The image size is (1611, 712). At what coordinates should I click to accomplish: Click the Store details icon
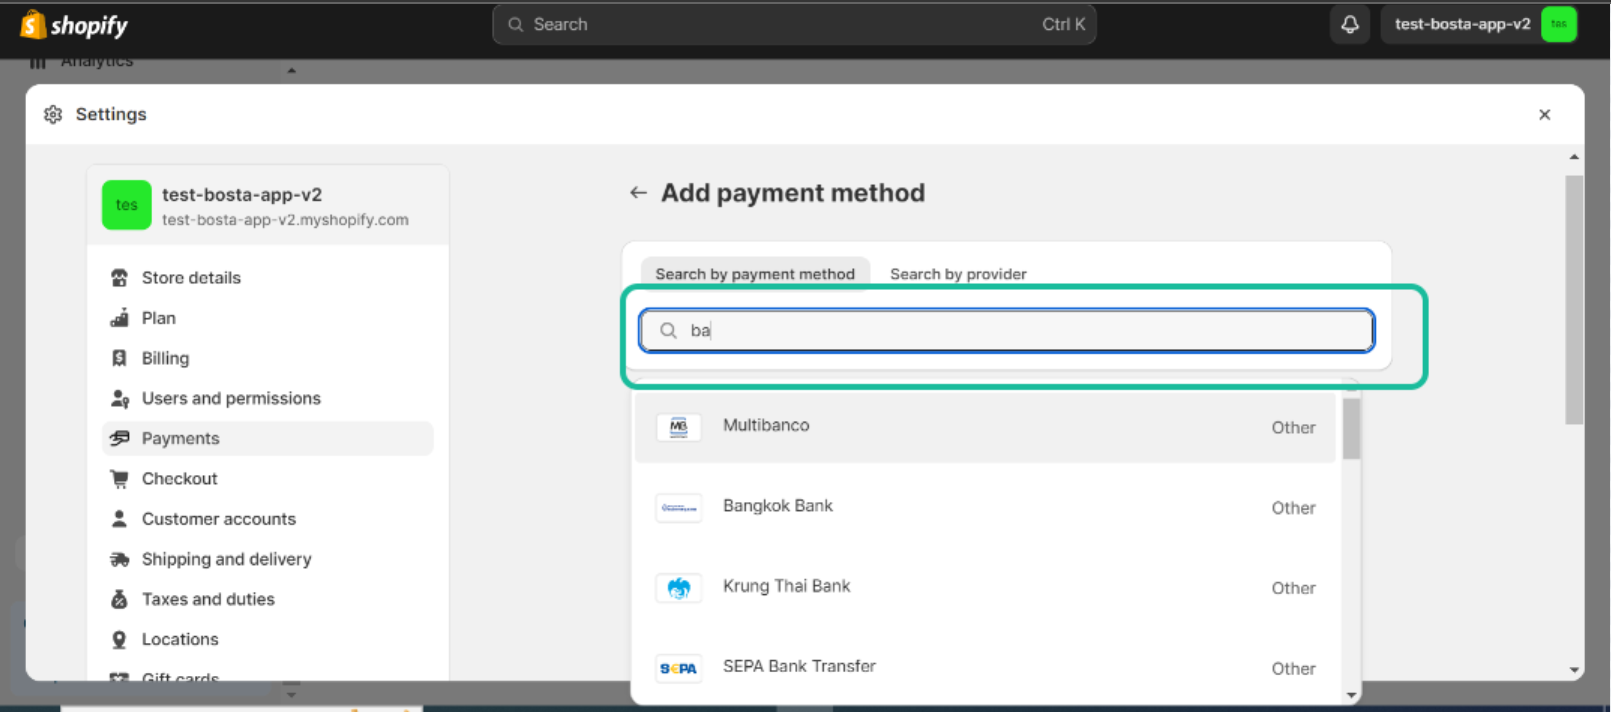pyautogui.click(x=119, y=278)
